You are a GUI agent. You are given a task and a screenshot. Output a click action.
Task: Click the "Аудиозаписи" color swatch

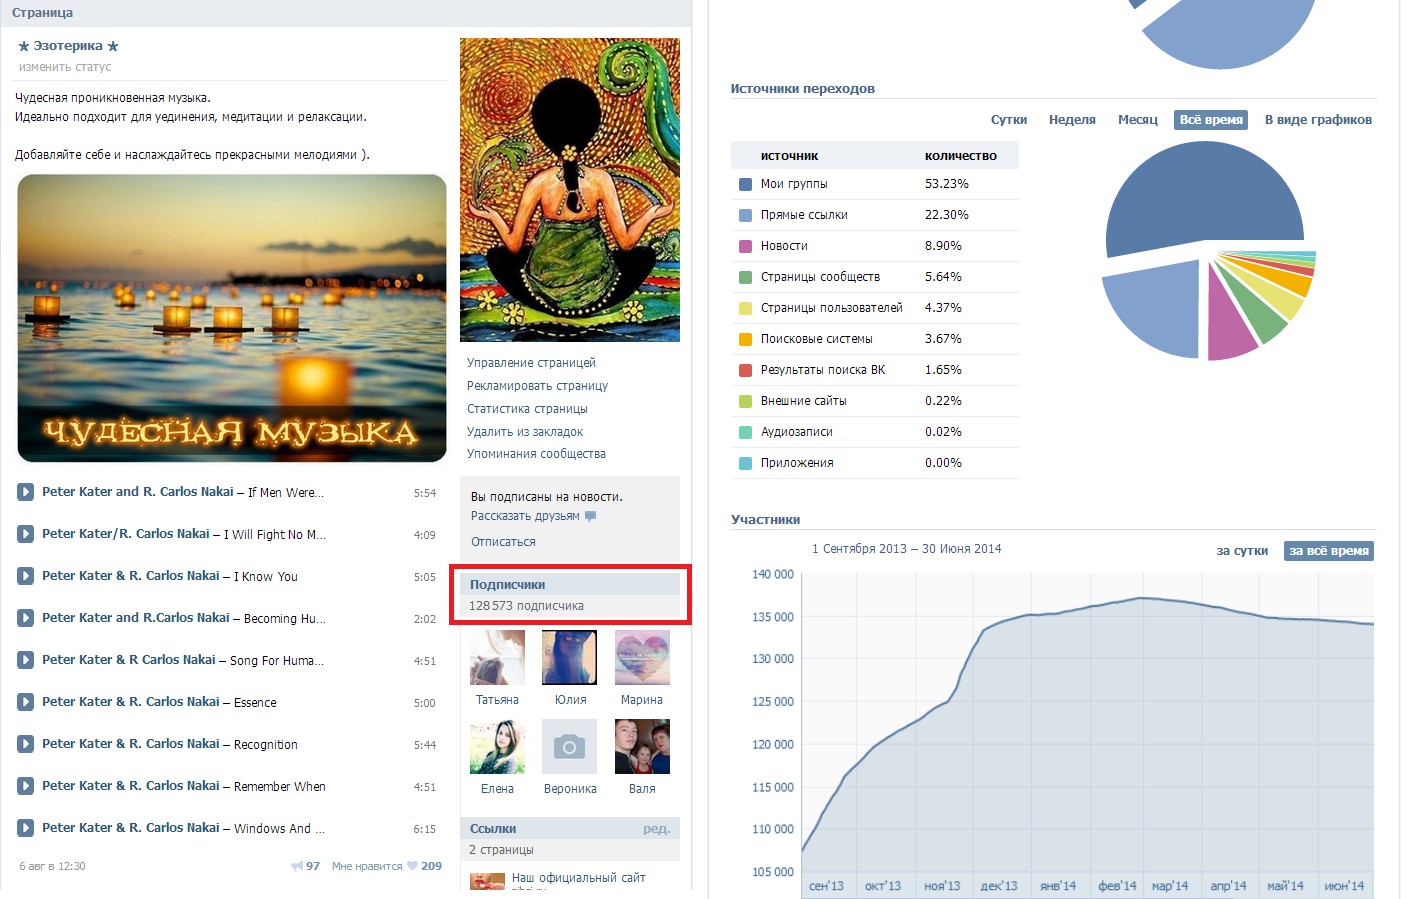745,432
